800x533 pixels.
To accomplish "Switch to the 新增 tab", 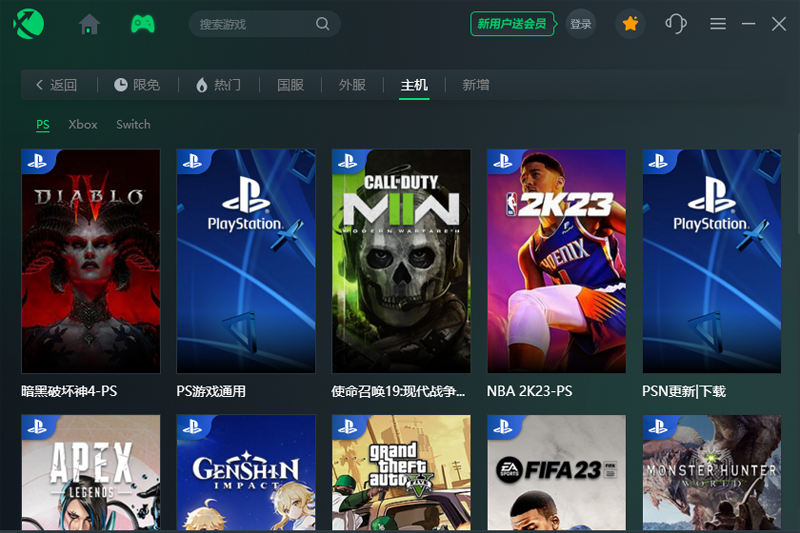I will (x=476, y=85).
